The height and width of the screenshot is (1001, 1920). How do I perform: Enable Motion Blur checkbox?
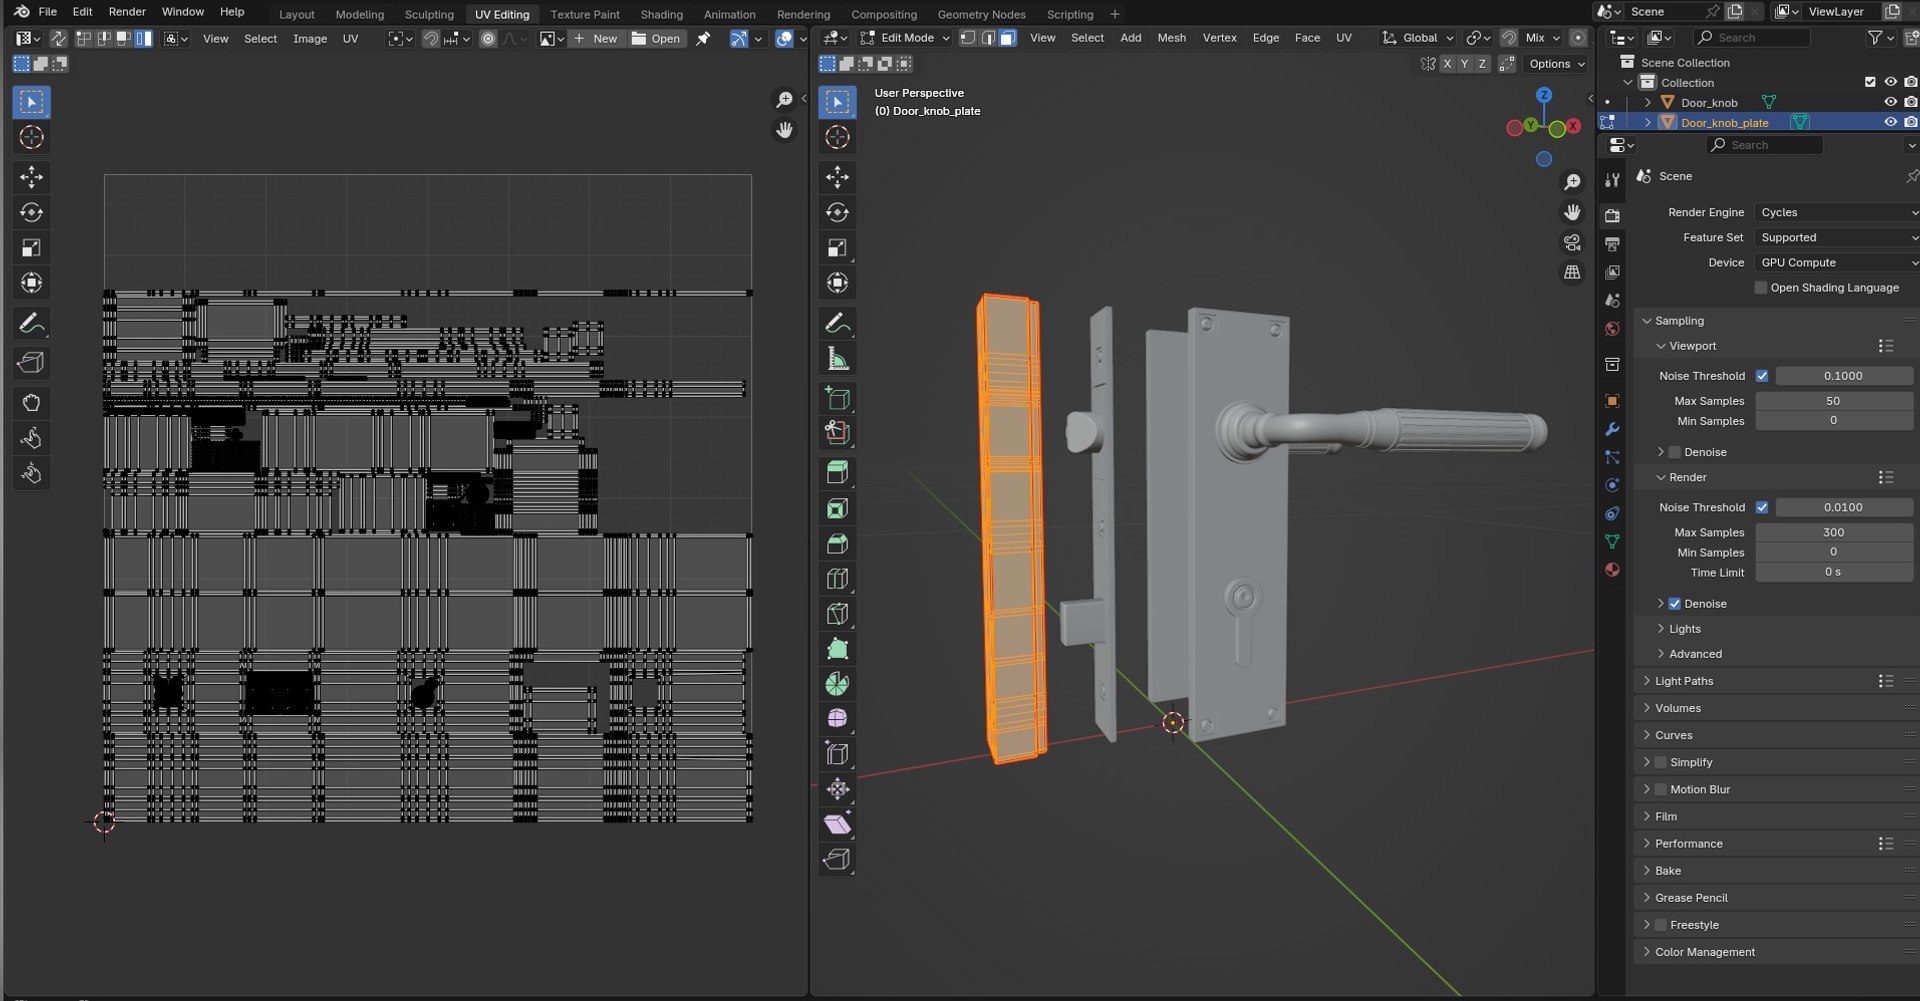[x=1661, y=790]
